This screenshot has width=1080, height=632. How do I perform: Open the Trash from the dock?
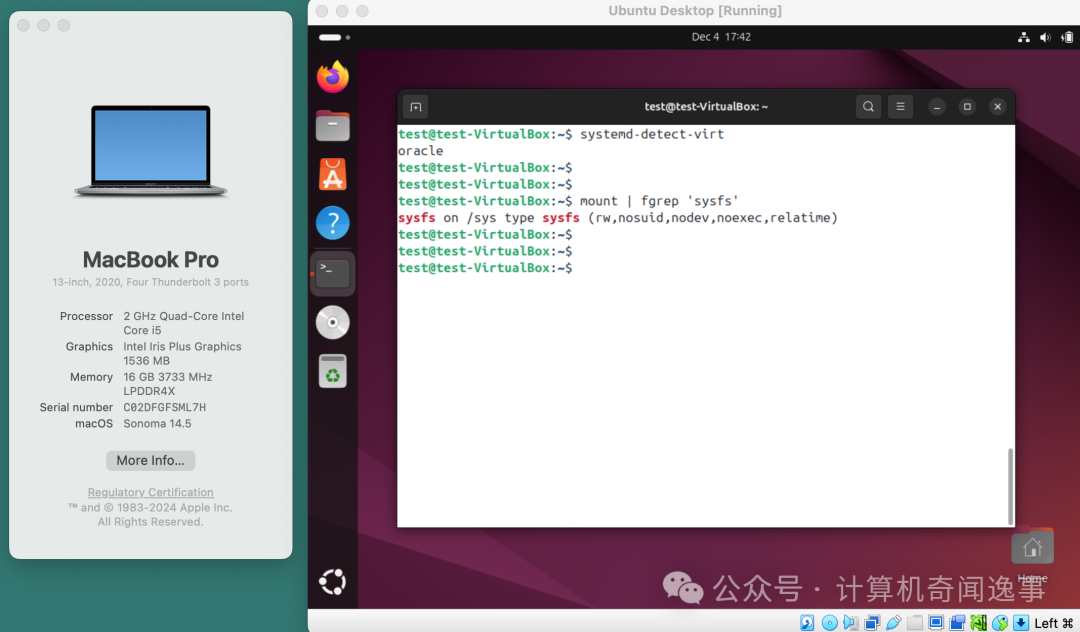pos(332,371)
